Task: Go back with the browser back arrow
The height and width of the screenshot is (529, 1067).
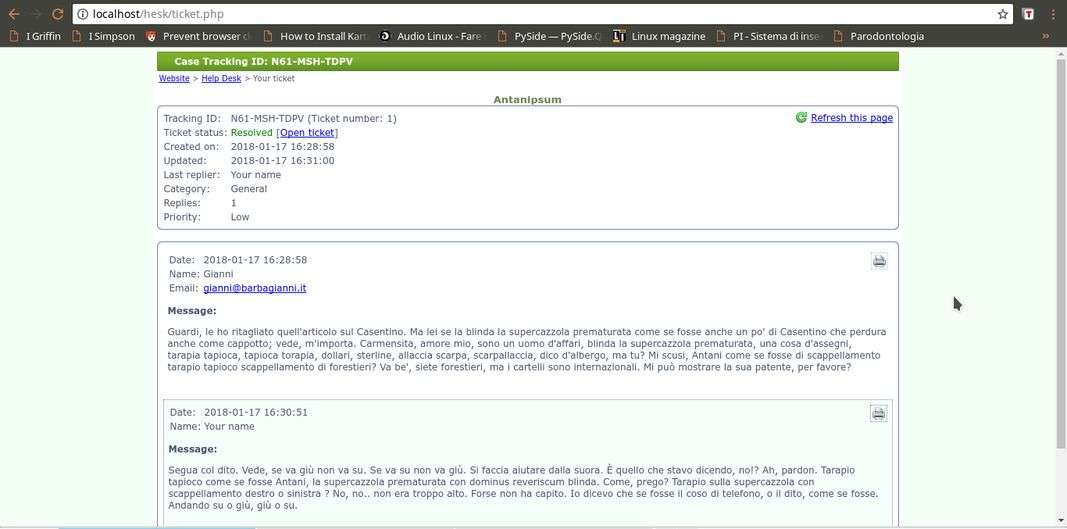Action: [x=14, y=14]
